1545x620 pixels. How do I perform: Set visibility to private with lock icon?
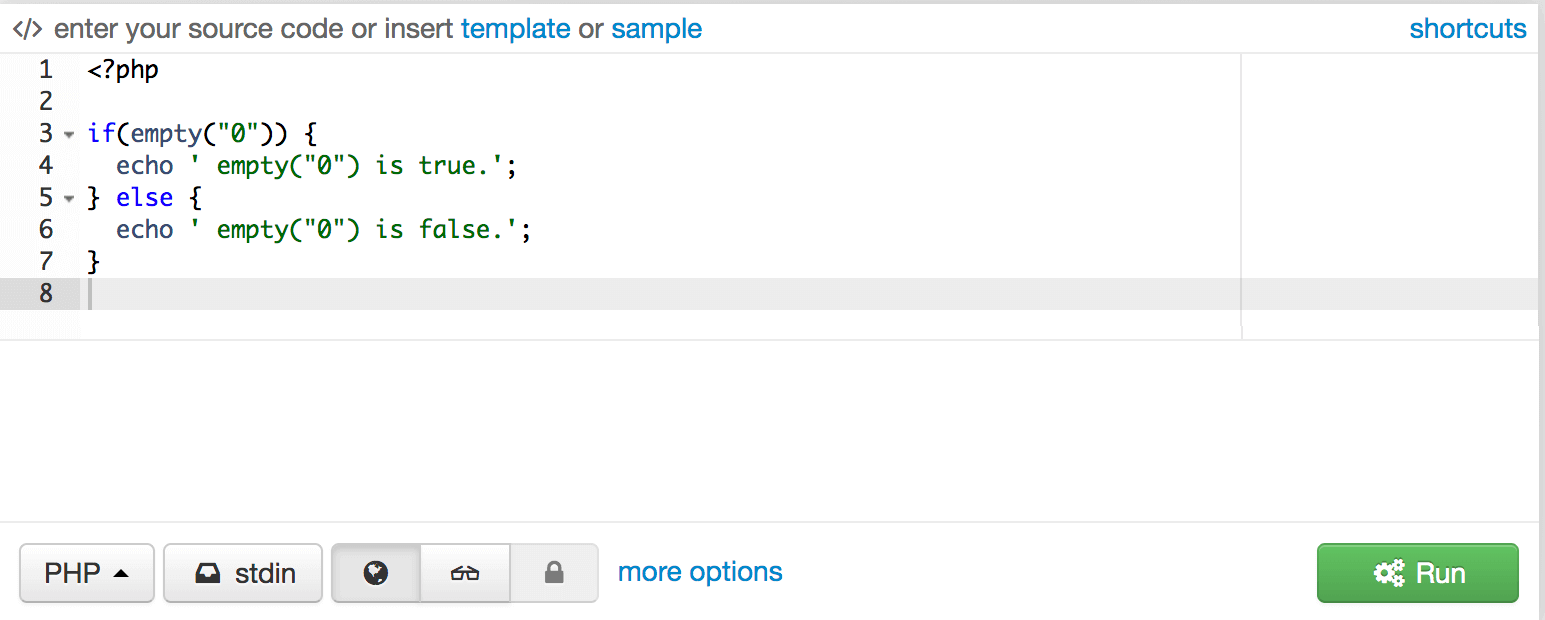coord(554,573)
